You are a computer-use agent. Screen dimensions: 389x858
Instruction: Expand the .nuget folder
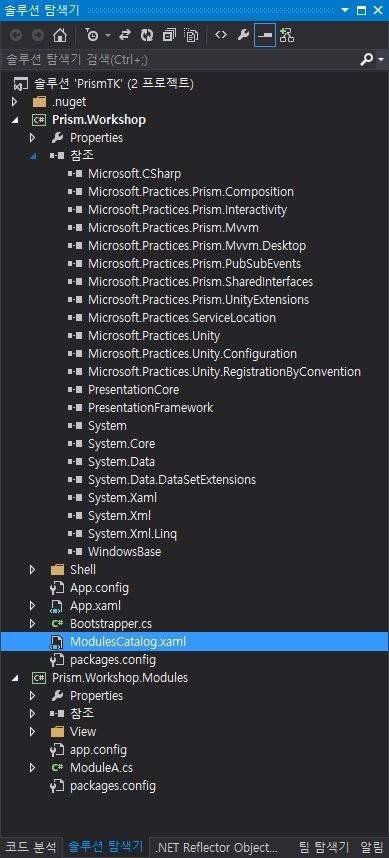[15, 101]
